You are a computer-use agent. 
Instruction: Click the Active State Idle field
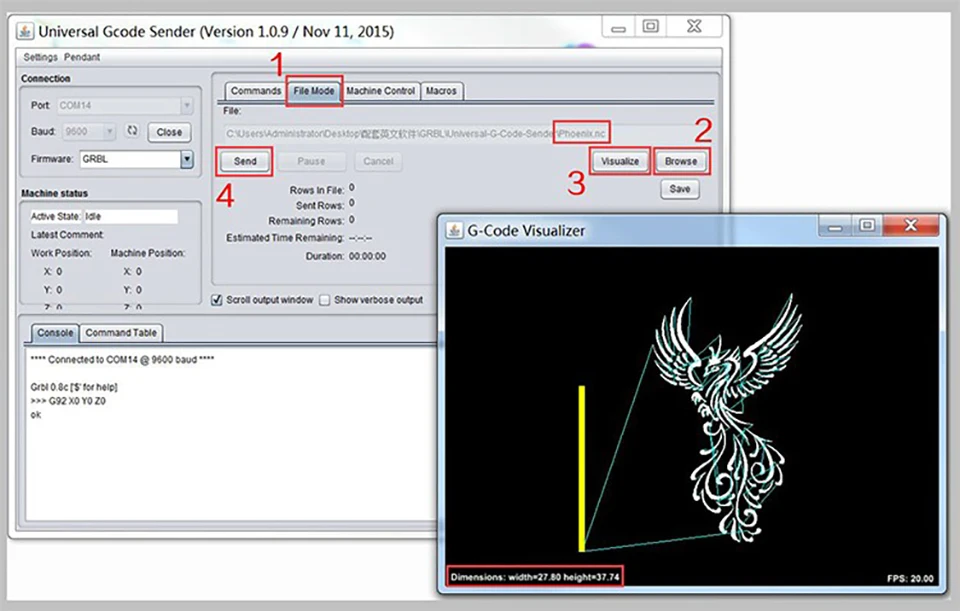(x=130, y=216)
